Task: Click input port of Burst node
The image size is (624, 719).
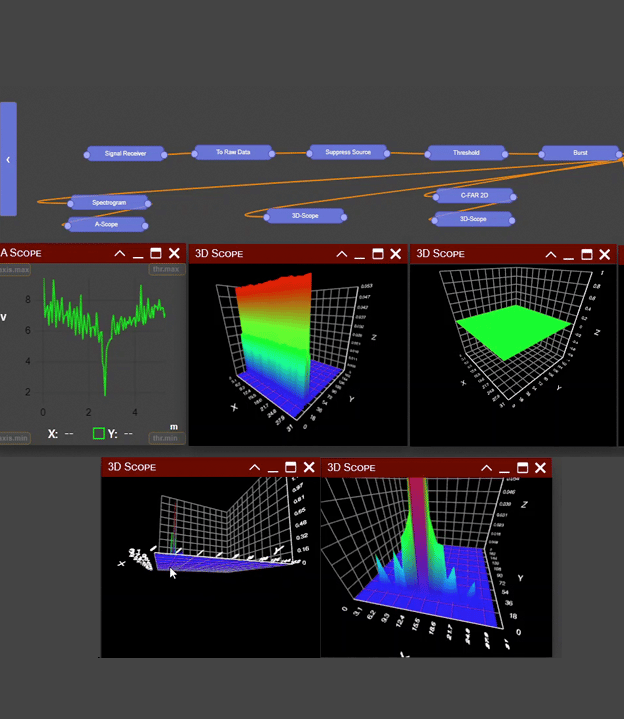Action: pos(542,155)
